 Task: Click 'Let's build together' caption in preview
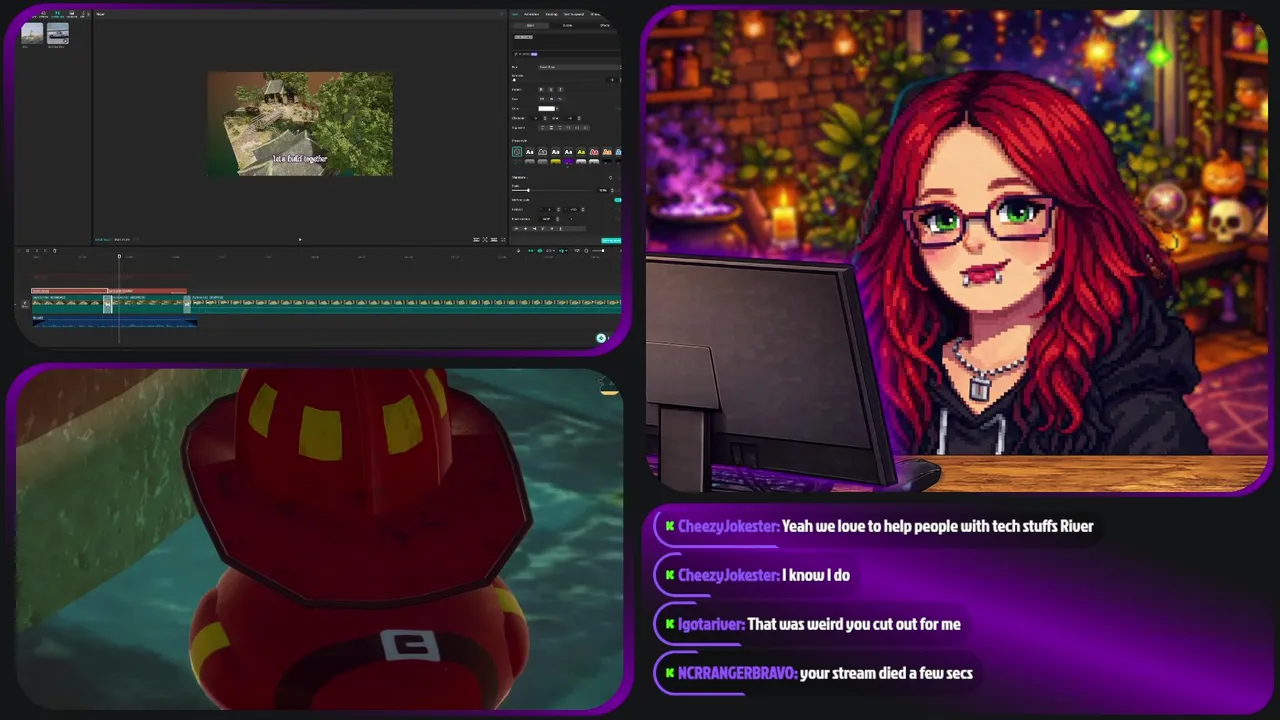[300, 158]
